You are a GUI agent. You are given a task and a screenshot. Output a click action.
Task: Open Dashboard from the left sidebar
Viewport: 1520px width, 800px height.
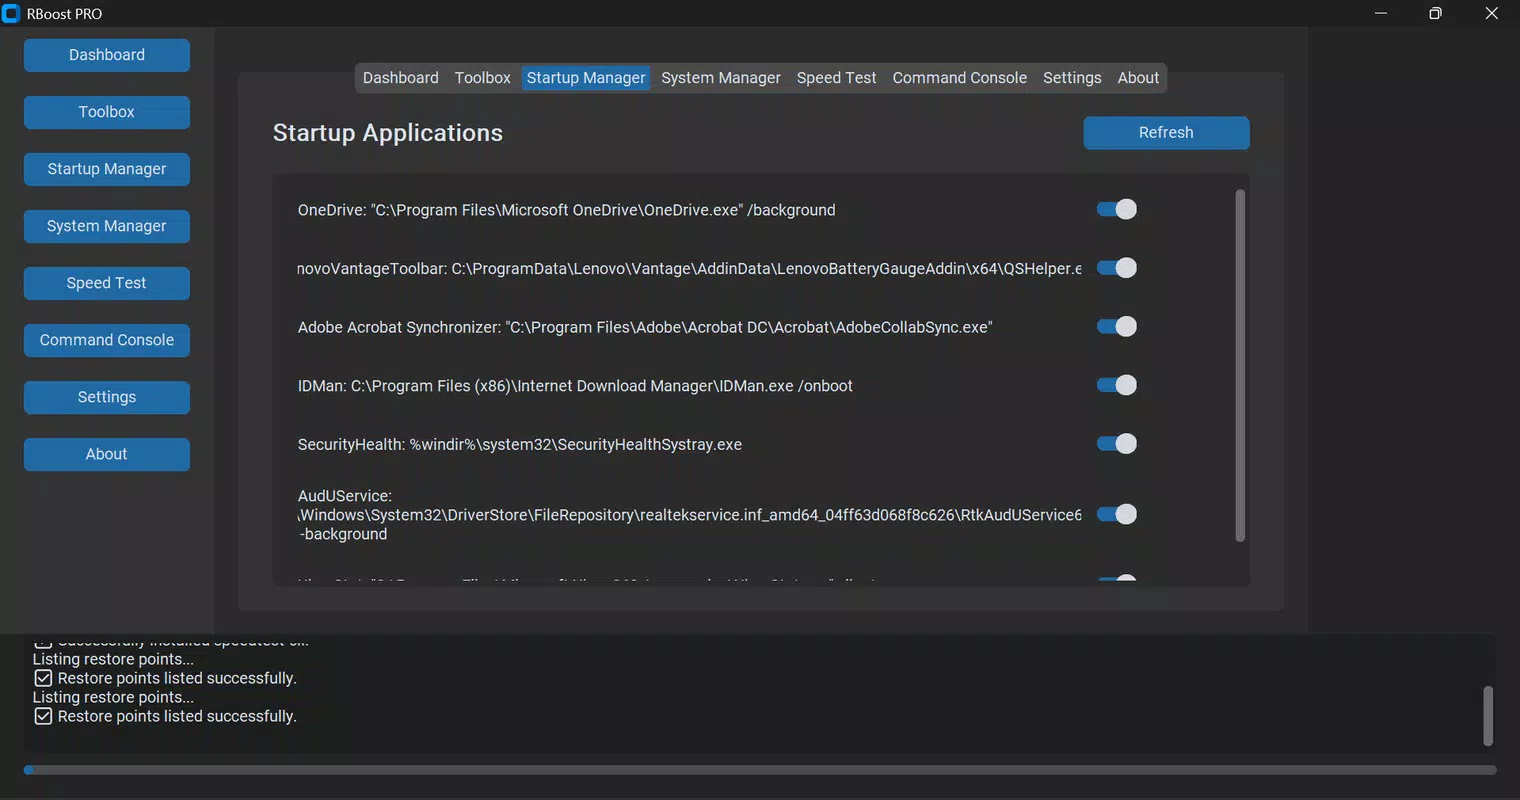click(x=107, y=55)
